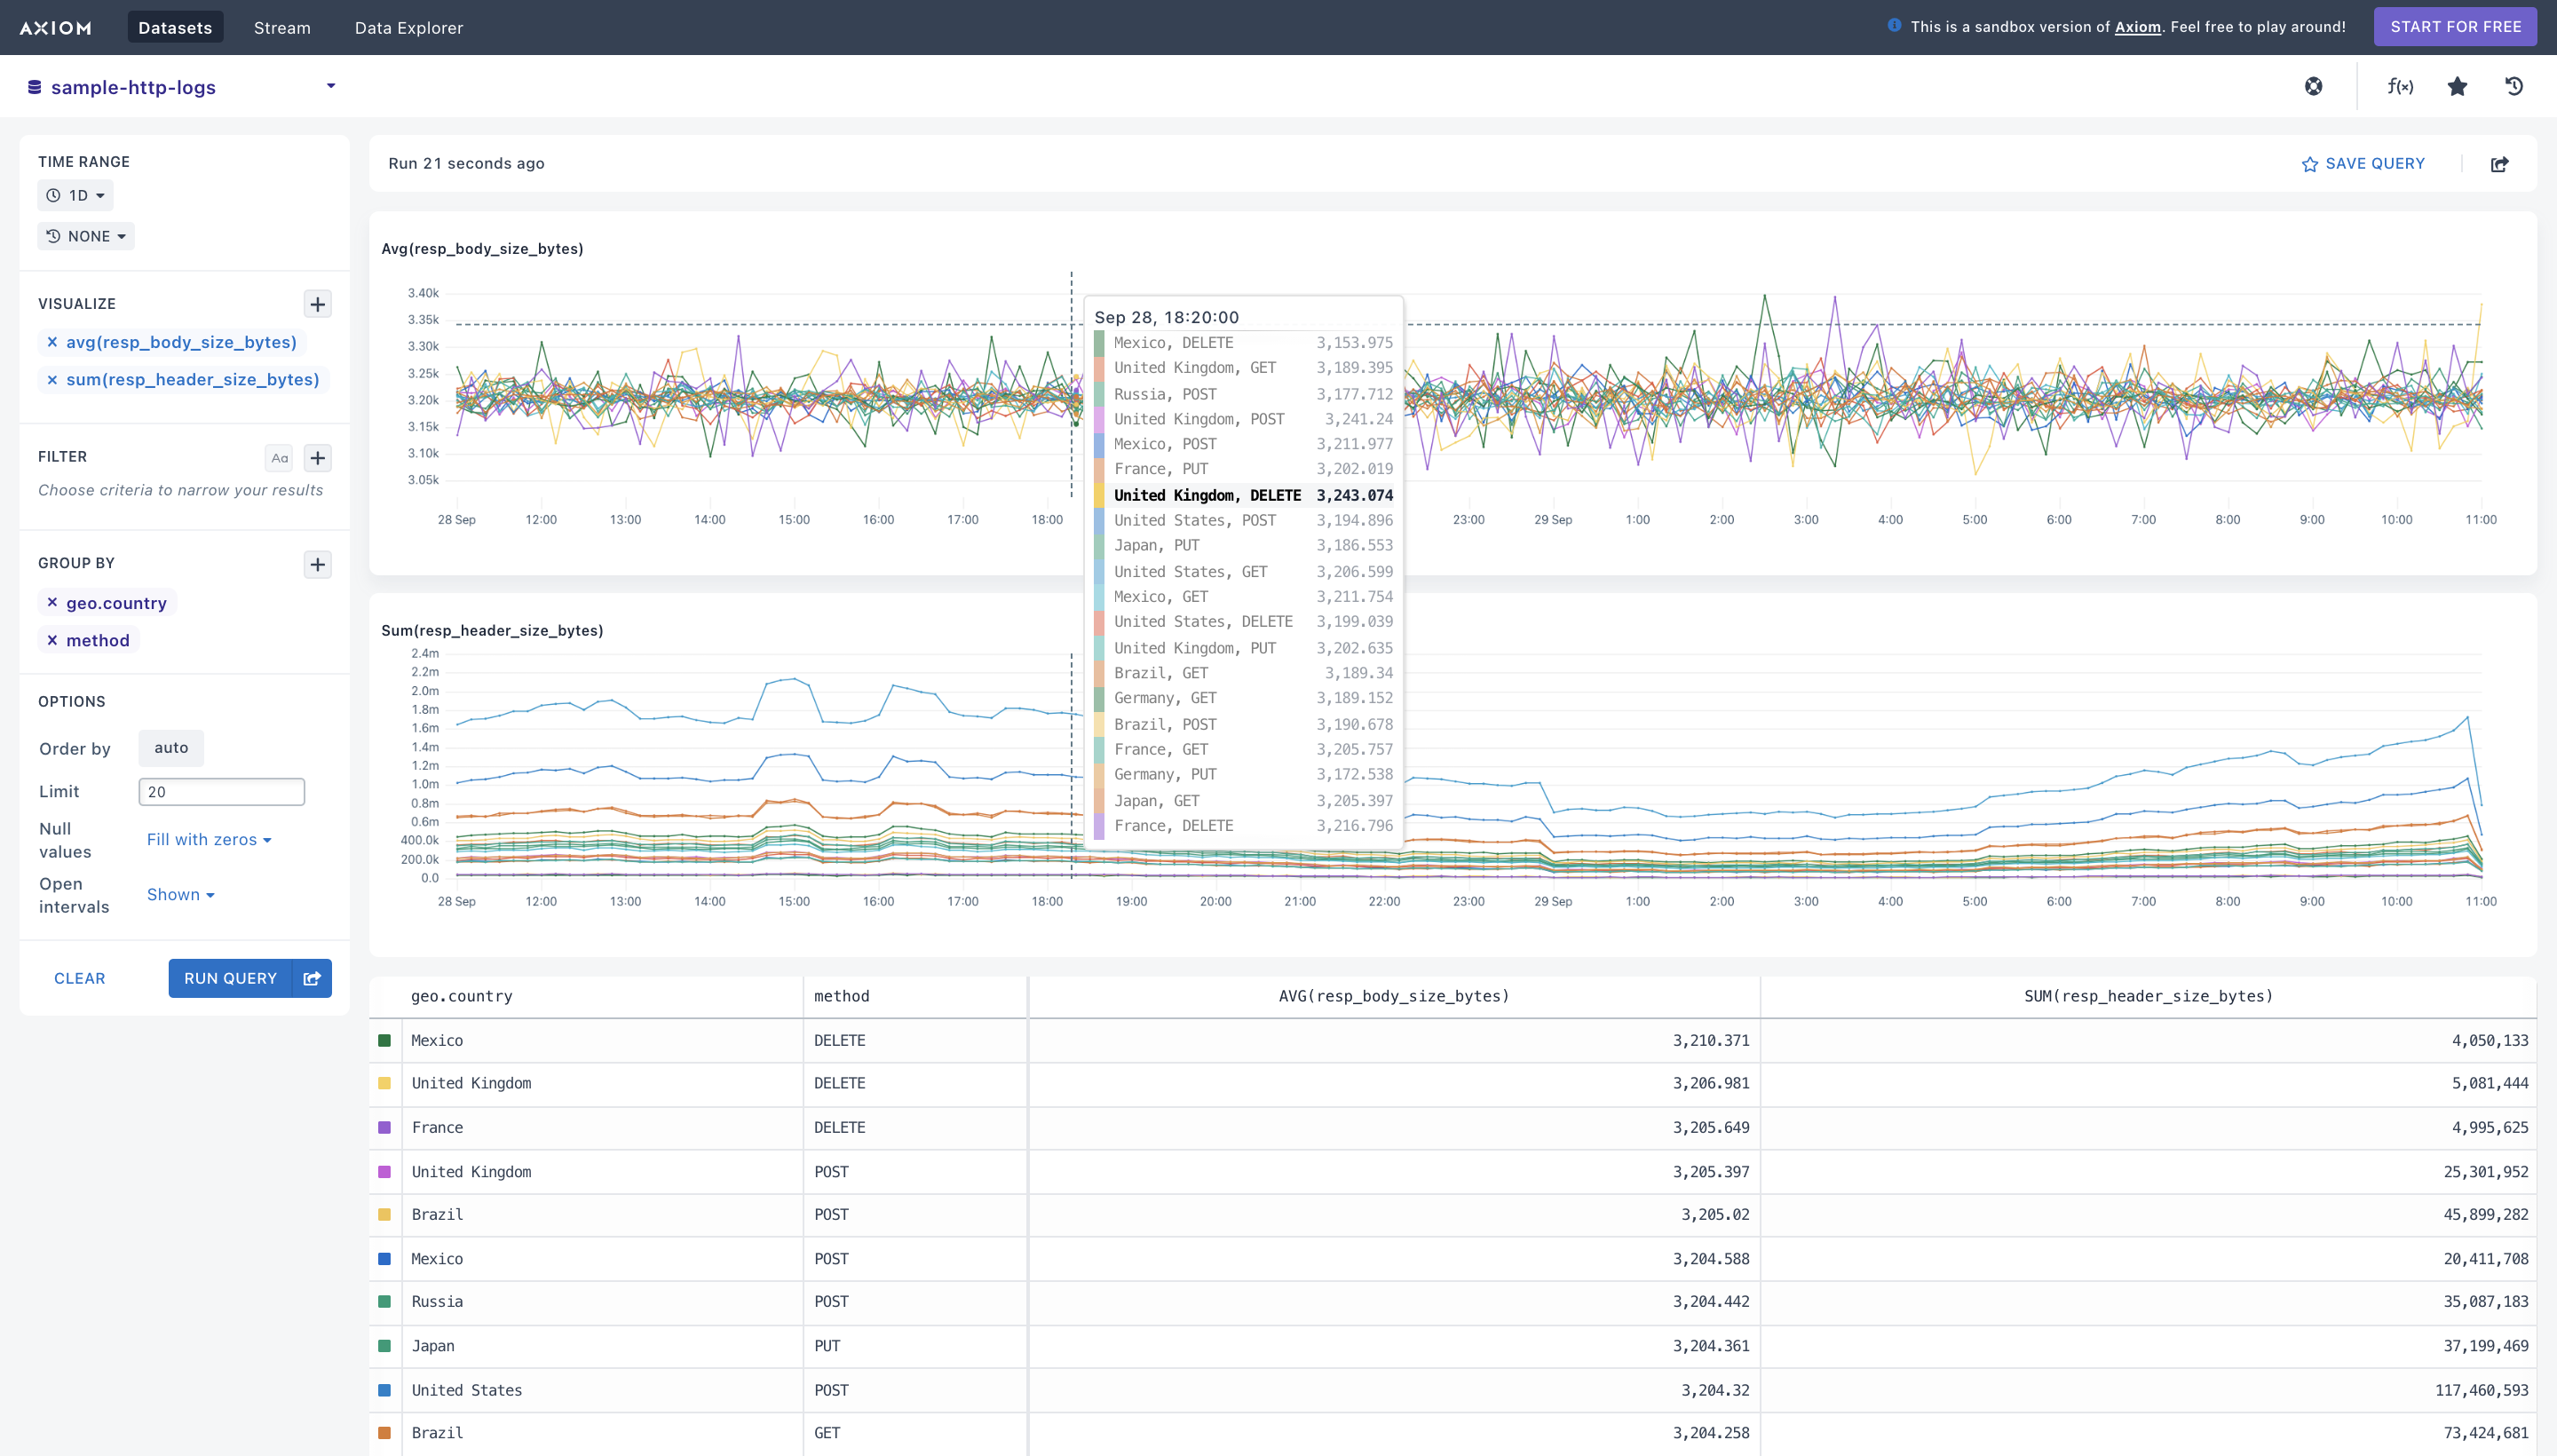The height and width of the screenshot is (1456, 2557).
Task: Click share icon beside Save Query
Action: [2499, 164]
